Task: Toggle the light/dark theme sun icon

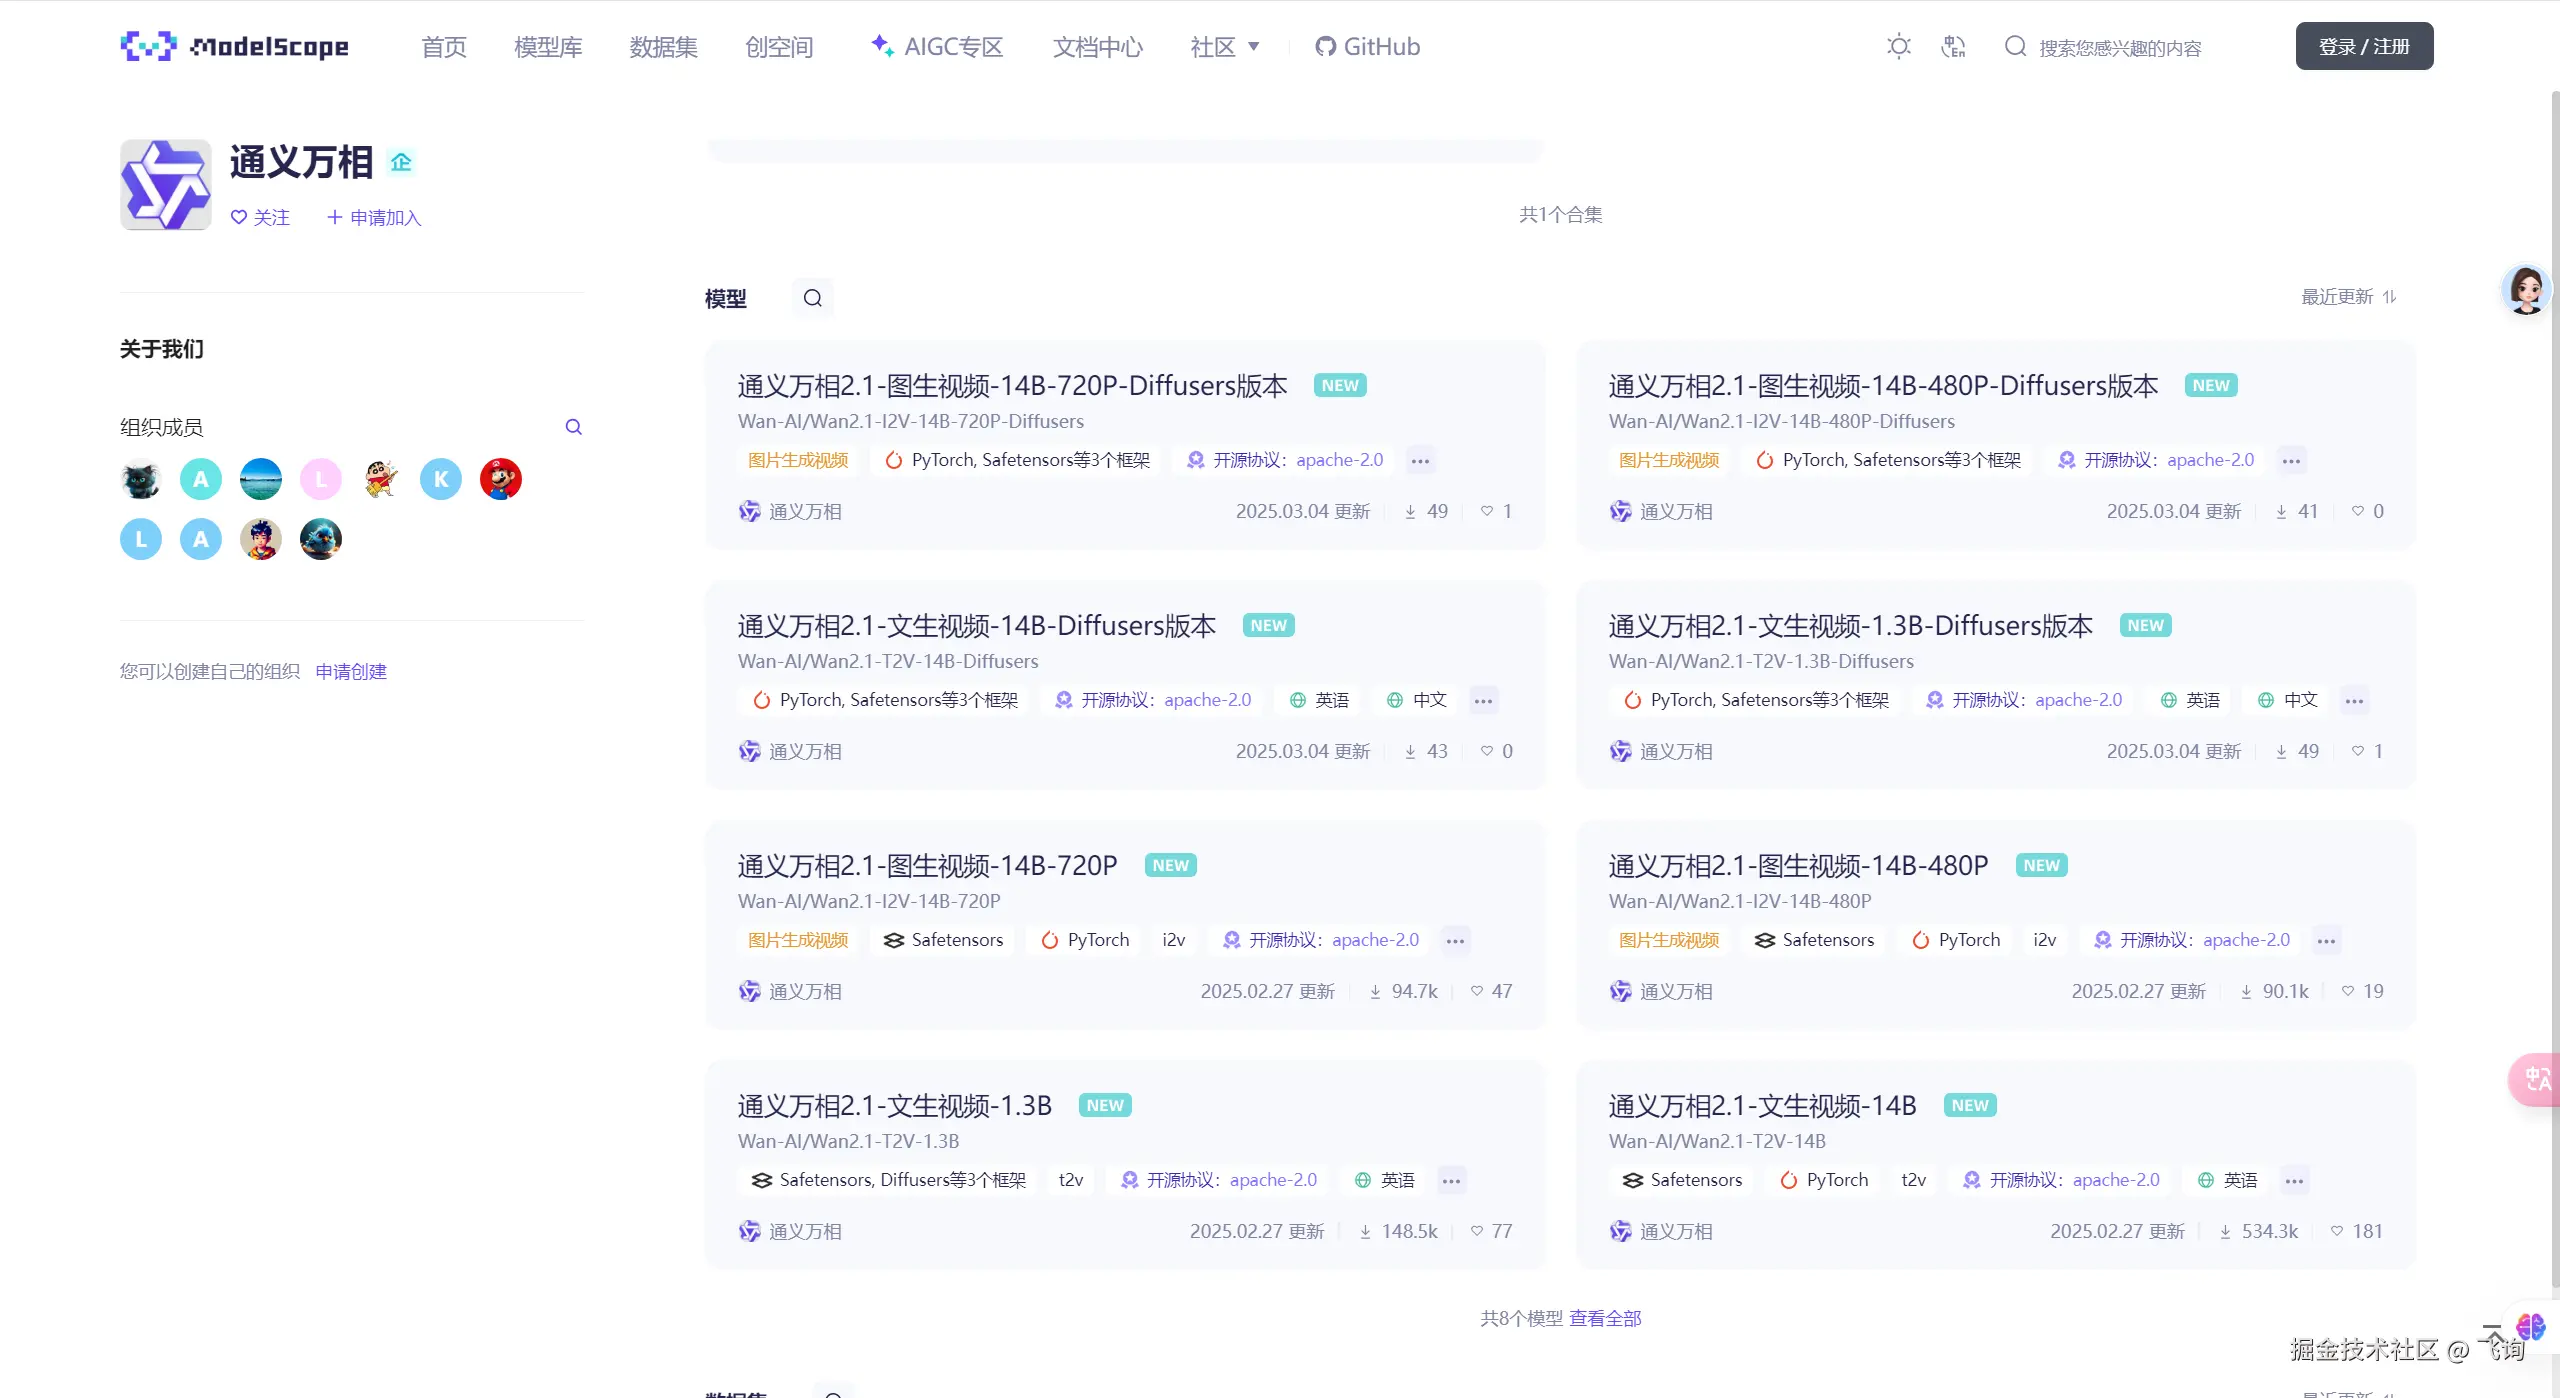Action: pos(1898,46)
